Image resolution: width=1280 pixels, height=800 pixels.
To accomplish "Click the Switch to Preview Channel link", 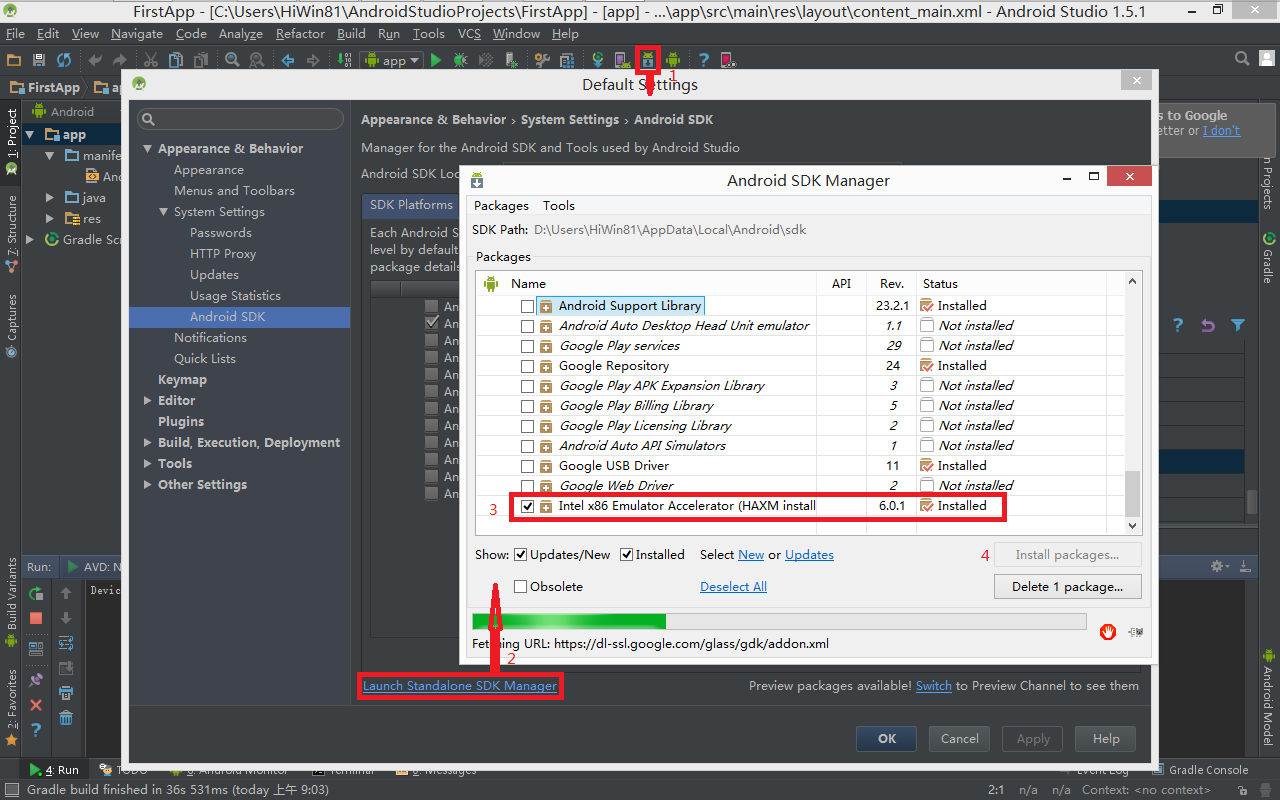I will [934, 686].
